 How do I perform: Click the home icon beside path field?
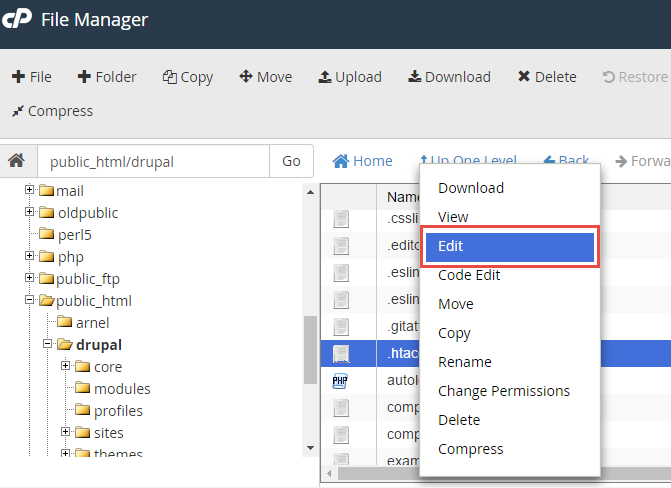(x=16, y=161)
